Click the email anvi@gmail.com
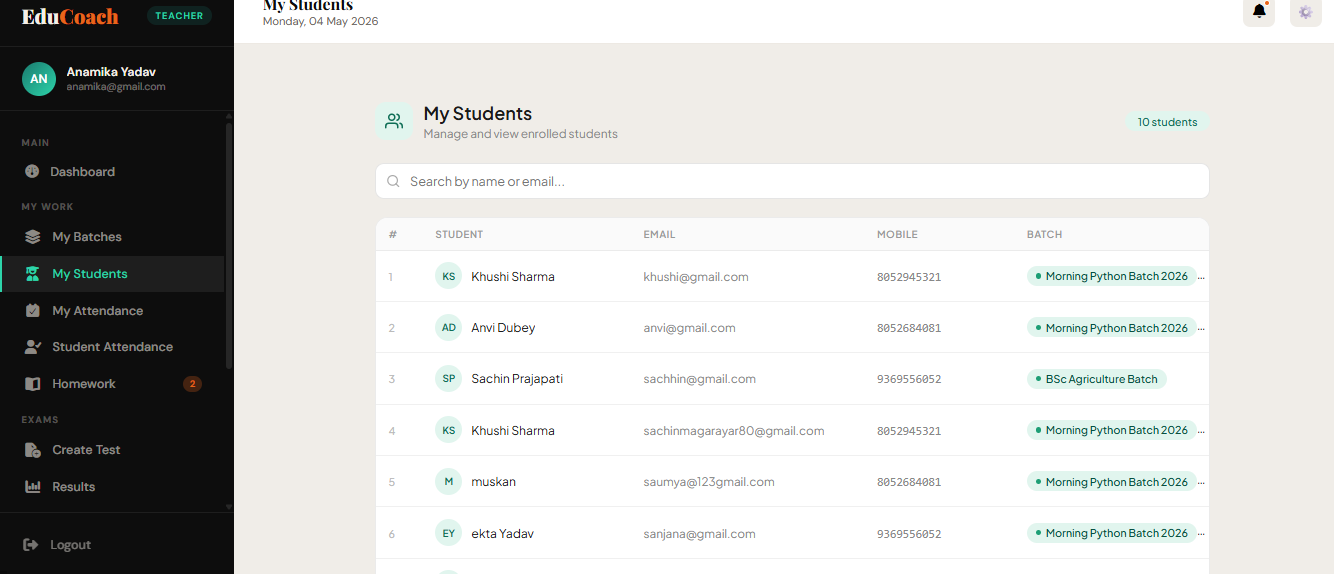The image size is (1334, 574). (x=689, y=328)
